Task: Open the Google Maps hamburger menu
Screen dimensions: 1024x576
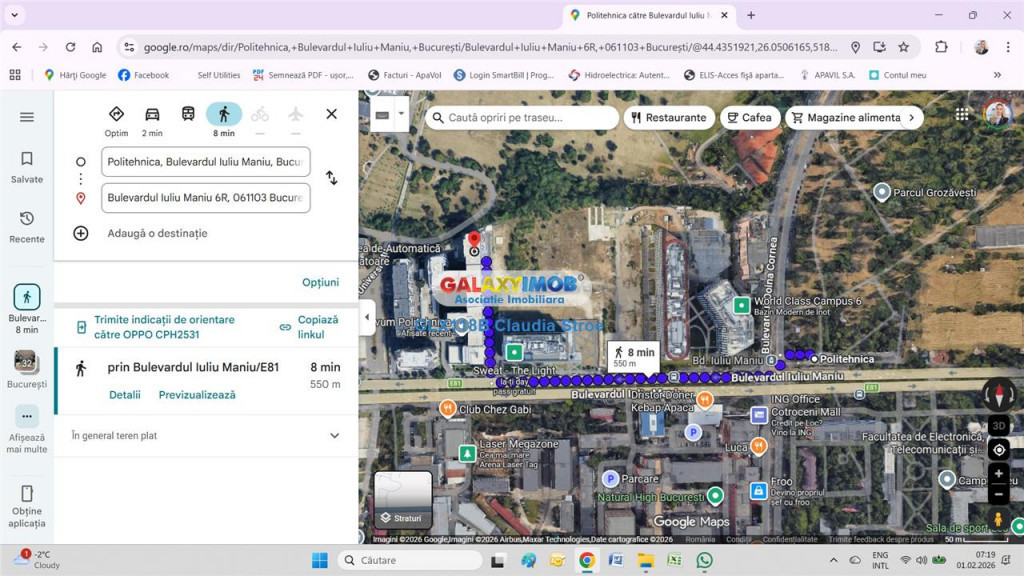Action: [x=27, y=117]
